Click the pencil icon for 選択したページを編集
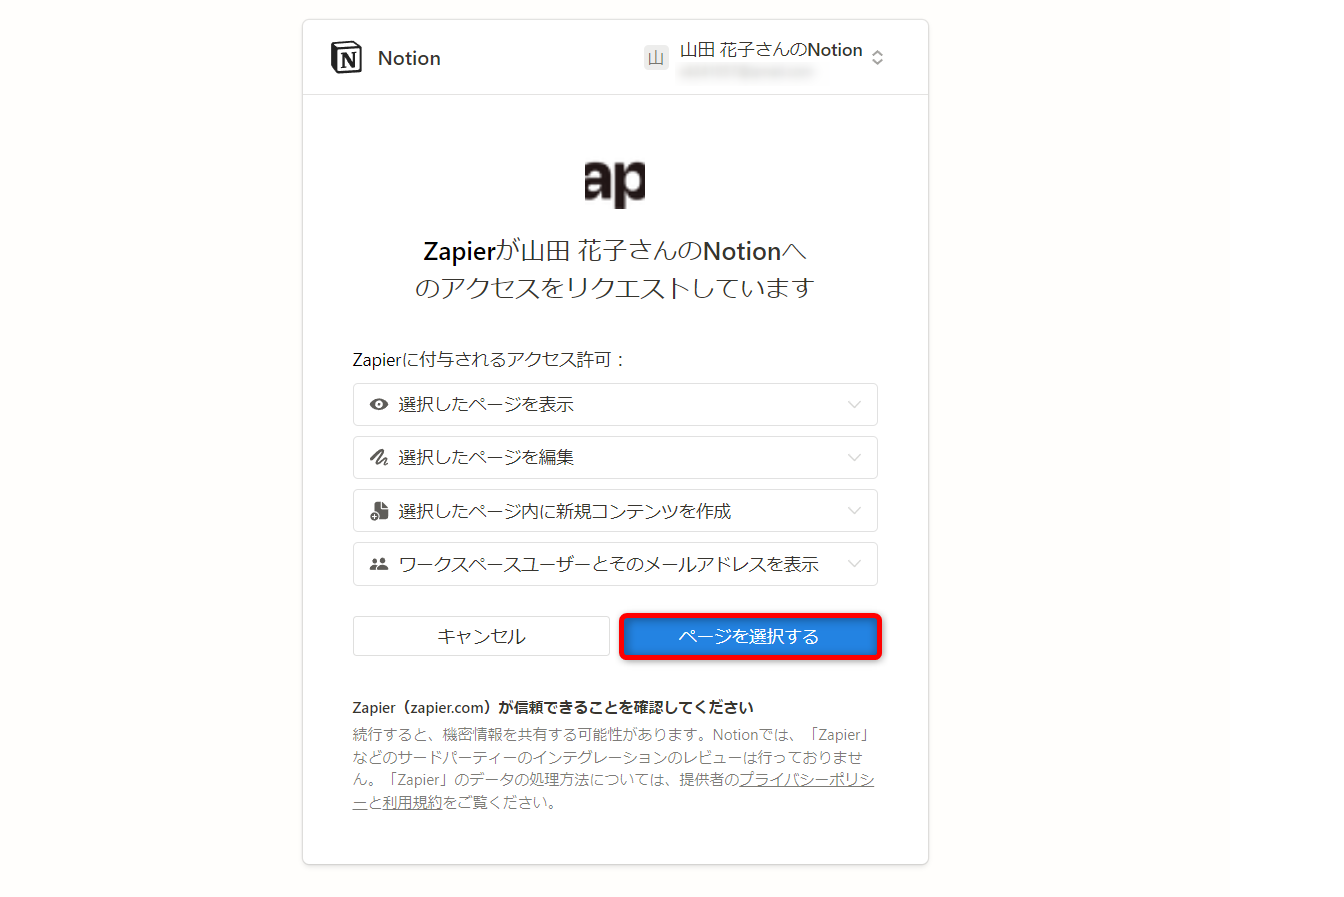The width and height of the screenshot is (1344, 897). [x=379, y=458]
